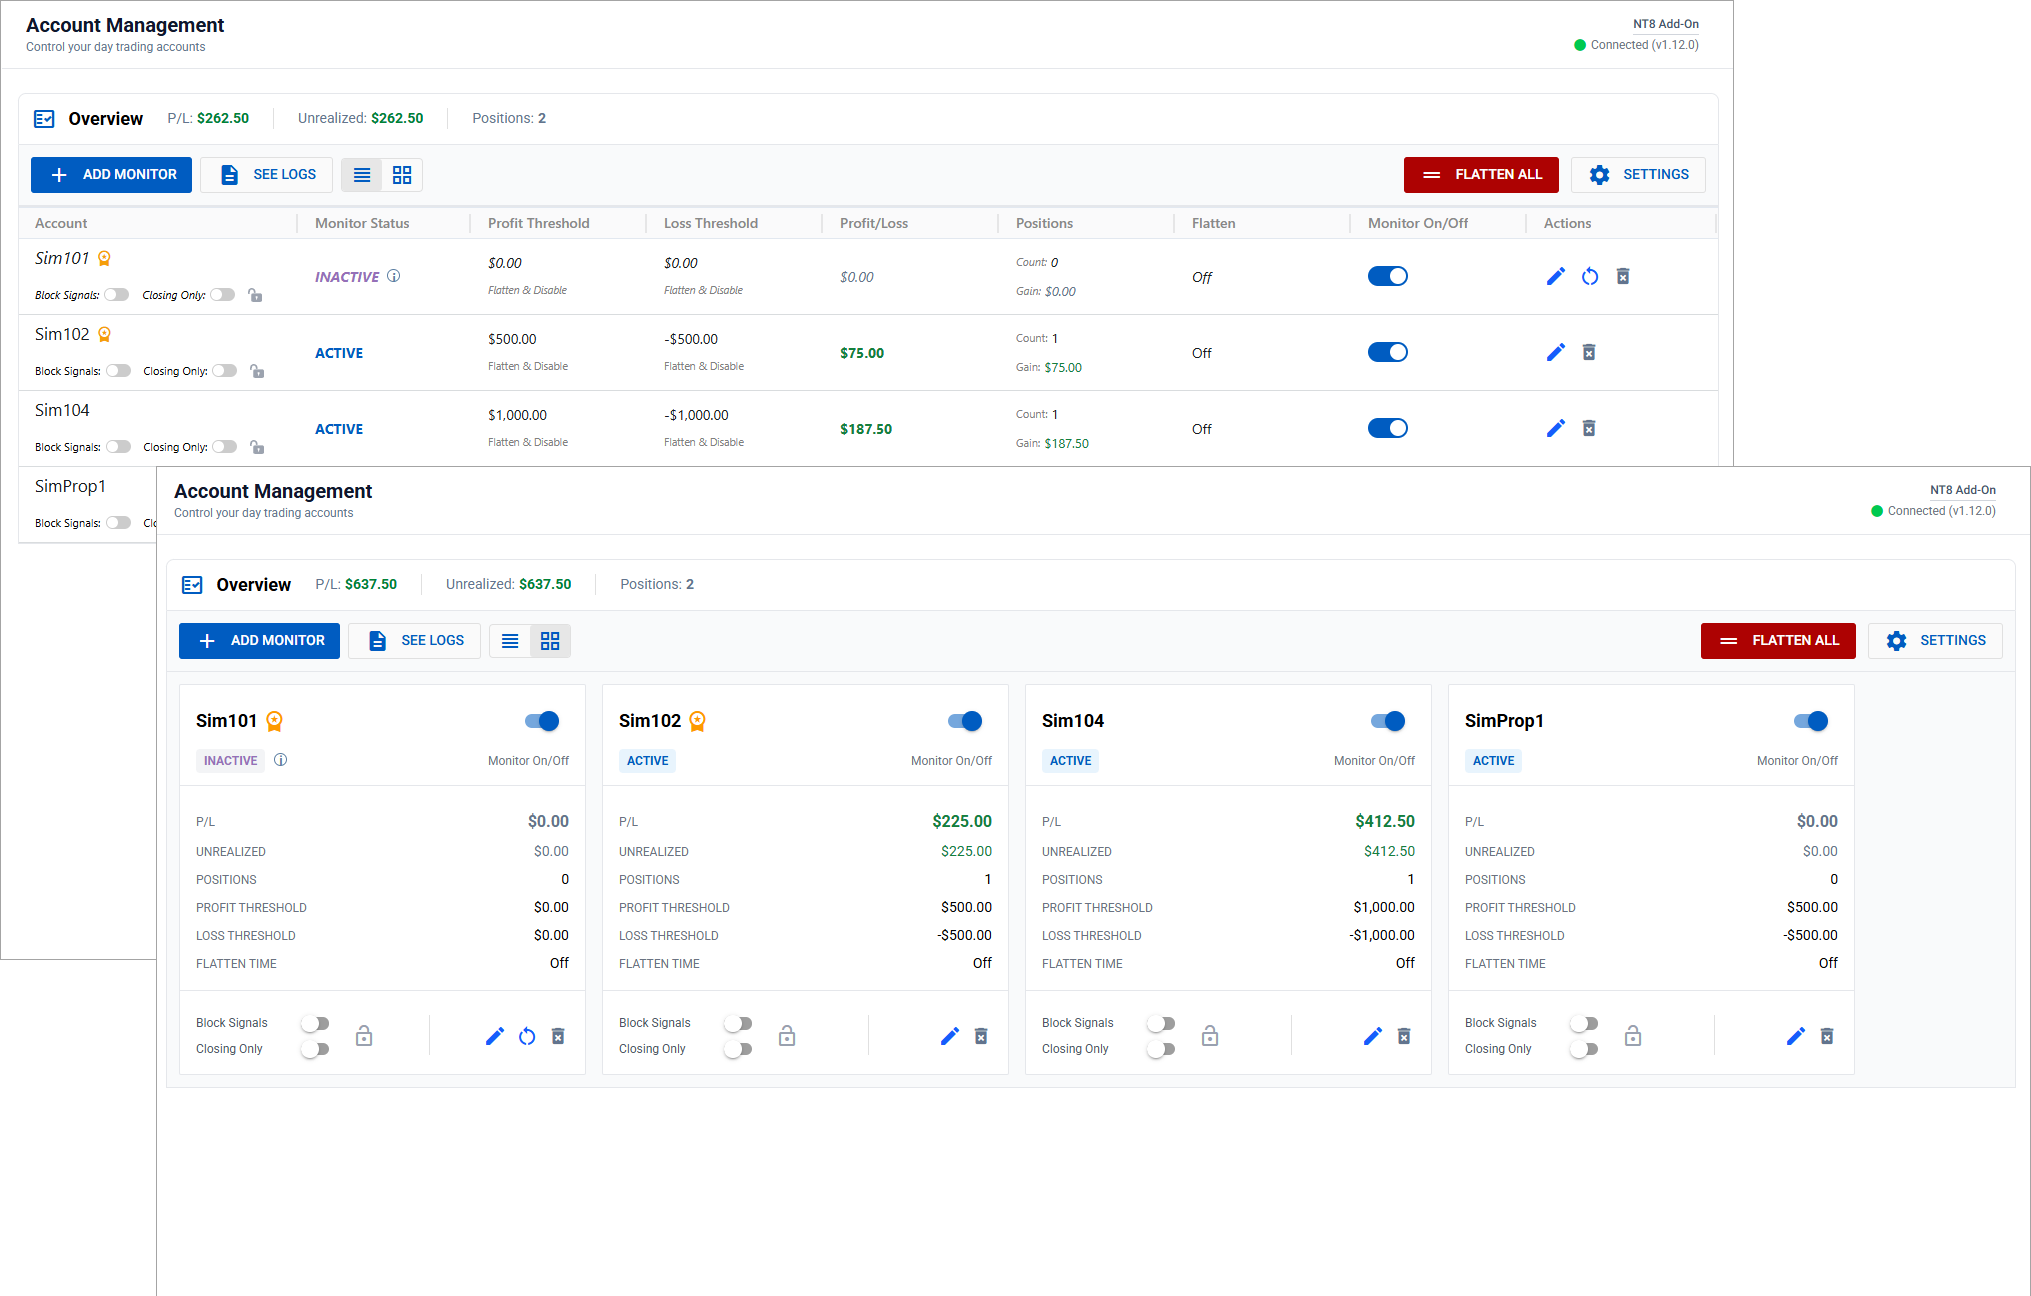
Task: Switch to grid view in upper toolbar
Action: coord(402,175)
